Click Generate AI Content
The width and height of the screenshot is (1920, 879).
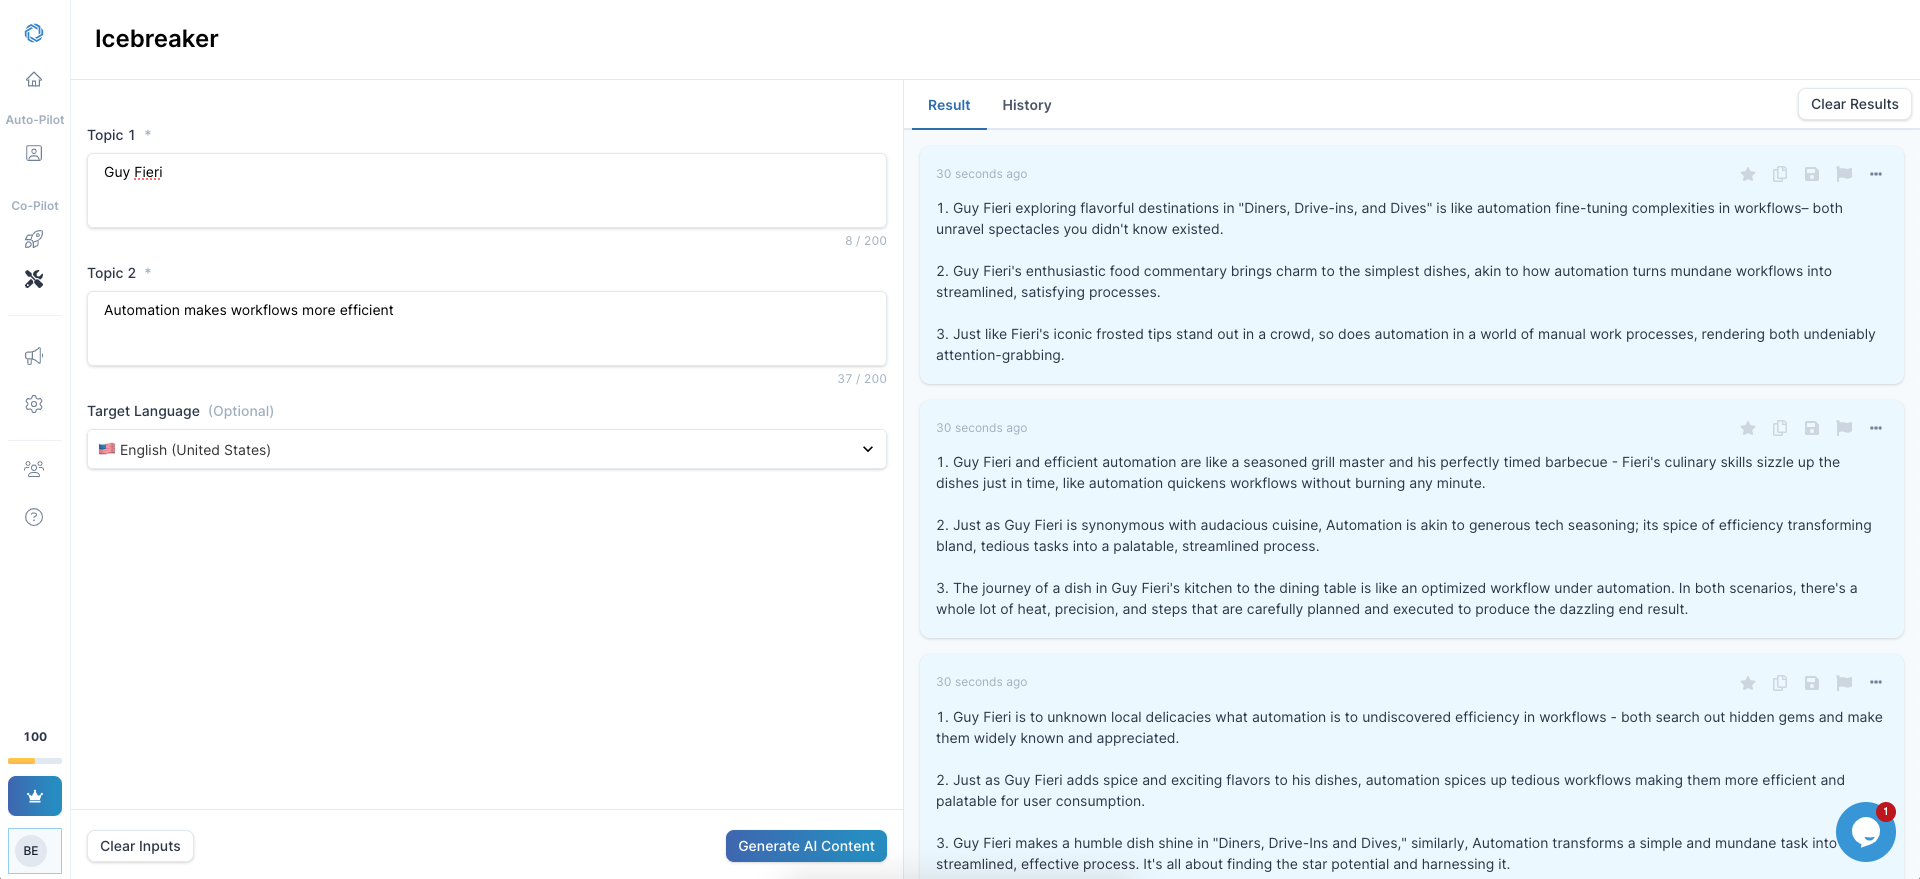(806, 846)
